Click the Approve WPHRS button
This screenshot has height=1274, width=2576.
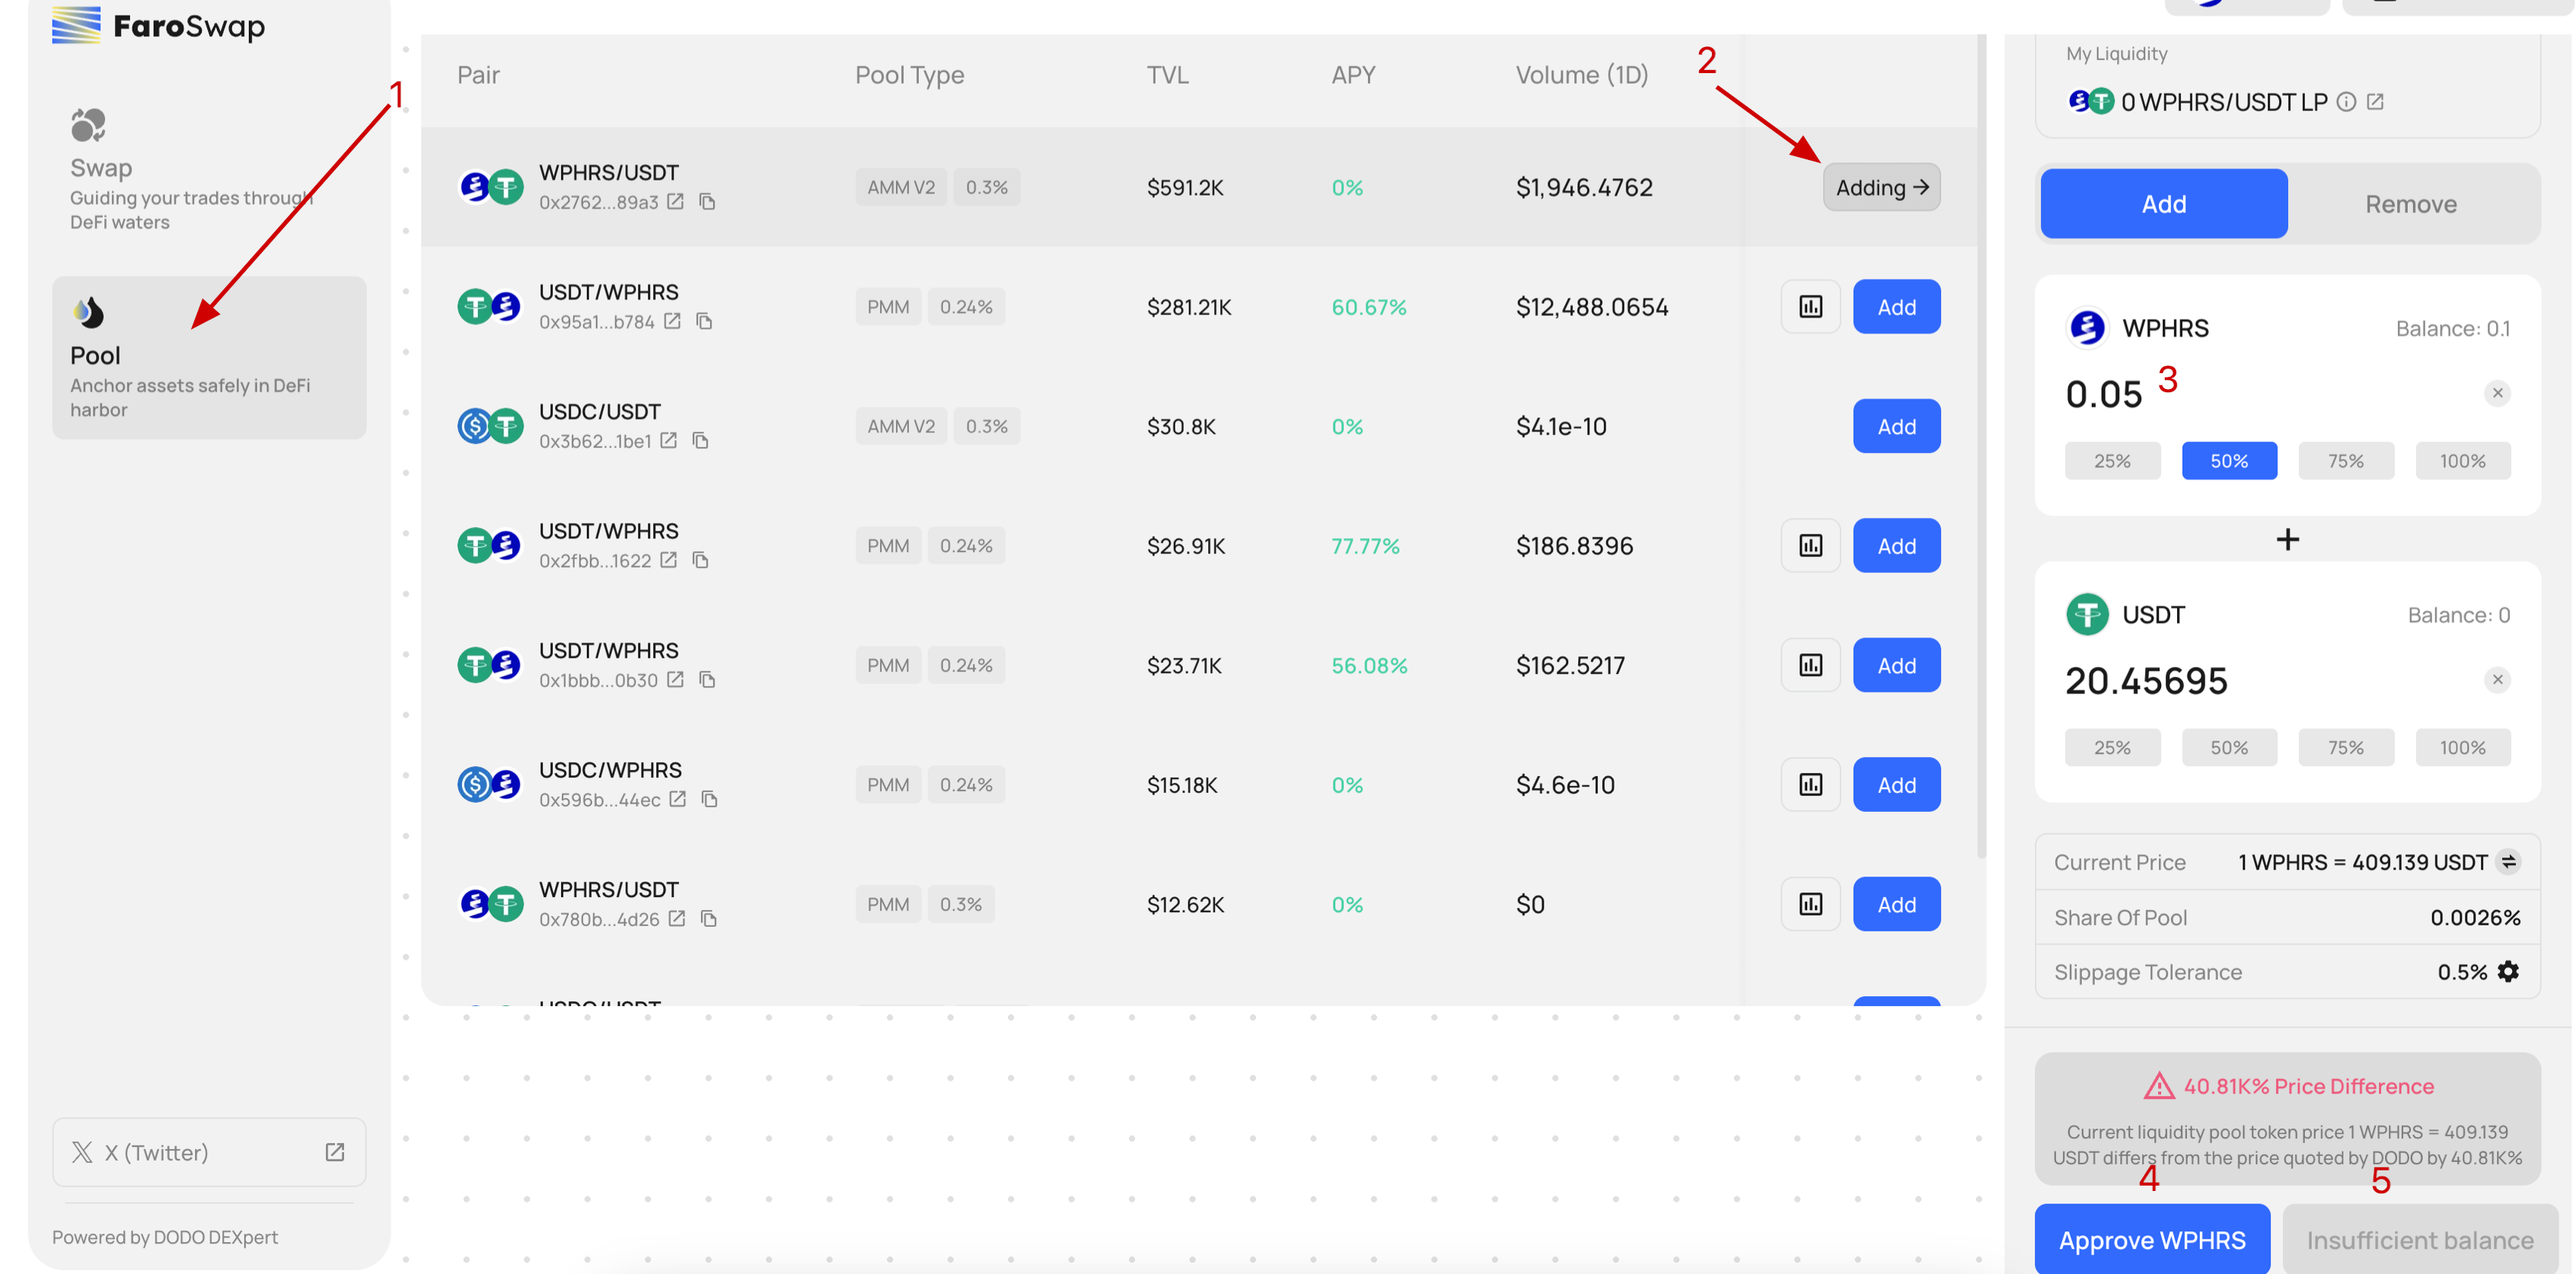(2152, 1240)
